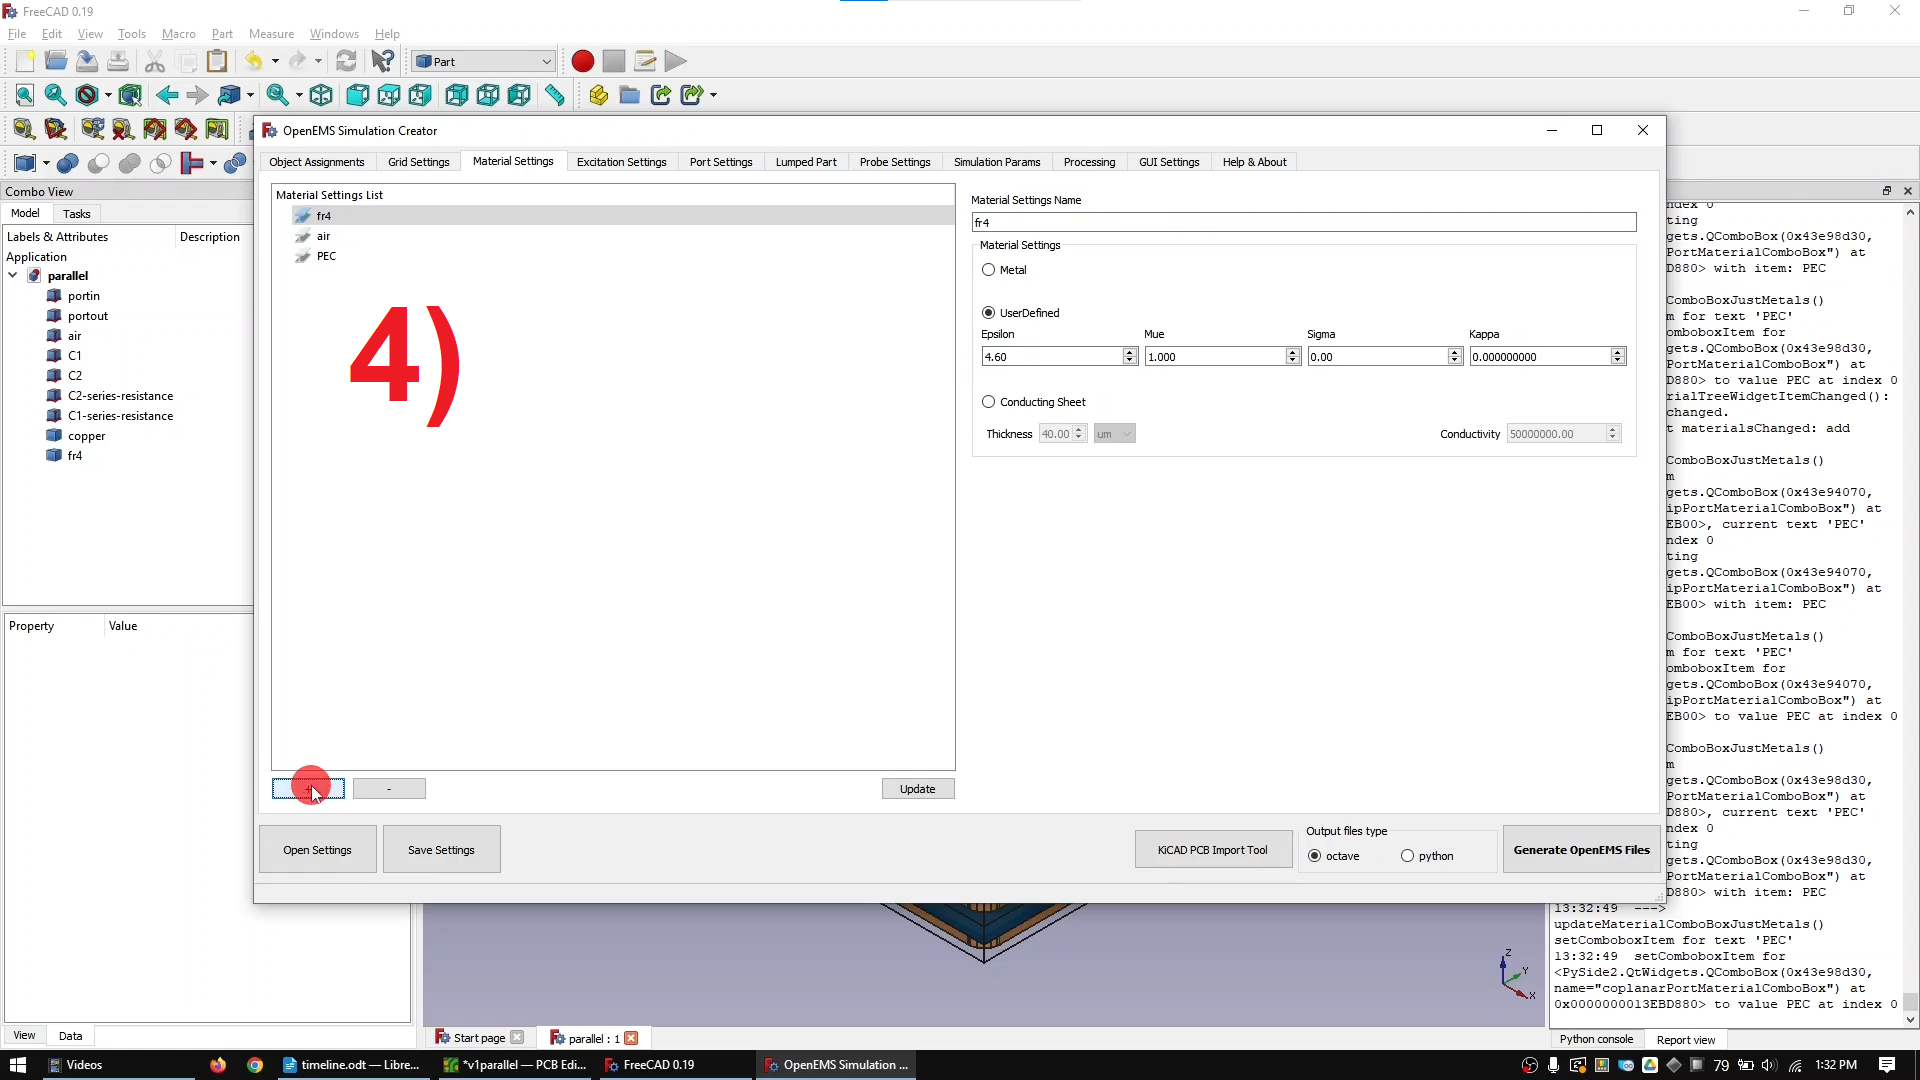
Task: Collapse the parallel tree item
Action: pyautogui.click(x=12, y=275)
